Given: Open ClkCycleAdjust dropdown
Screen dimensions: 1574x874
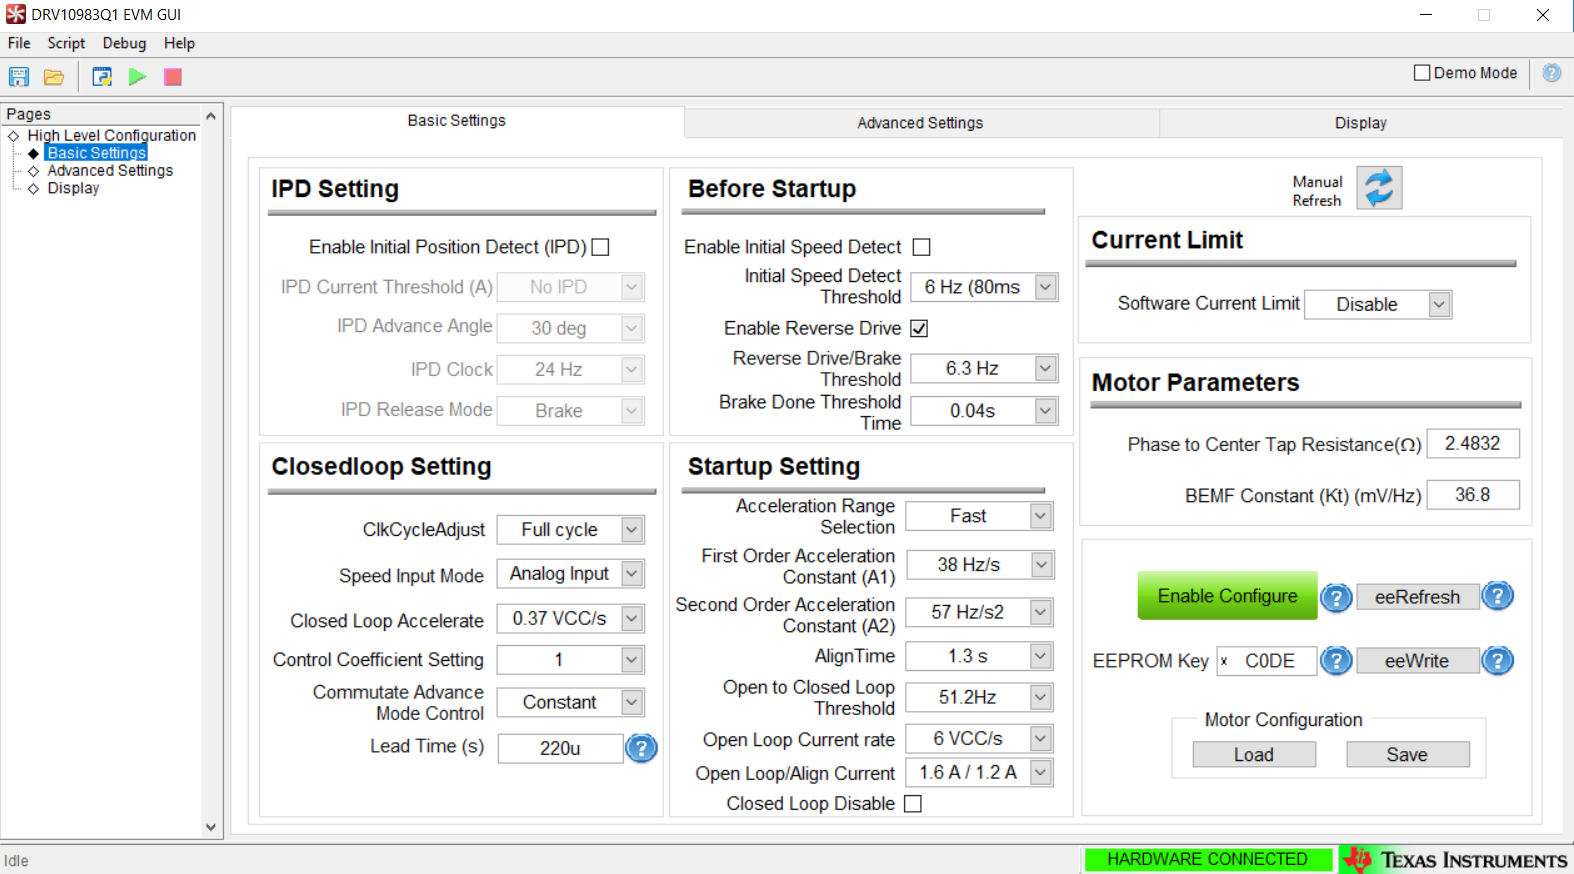Looking at the screenshot, I should pyautogui.click(x=571, y=530).
